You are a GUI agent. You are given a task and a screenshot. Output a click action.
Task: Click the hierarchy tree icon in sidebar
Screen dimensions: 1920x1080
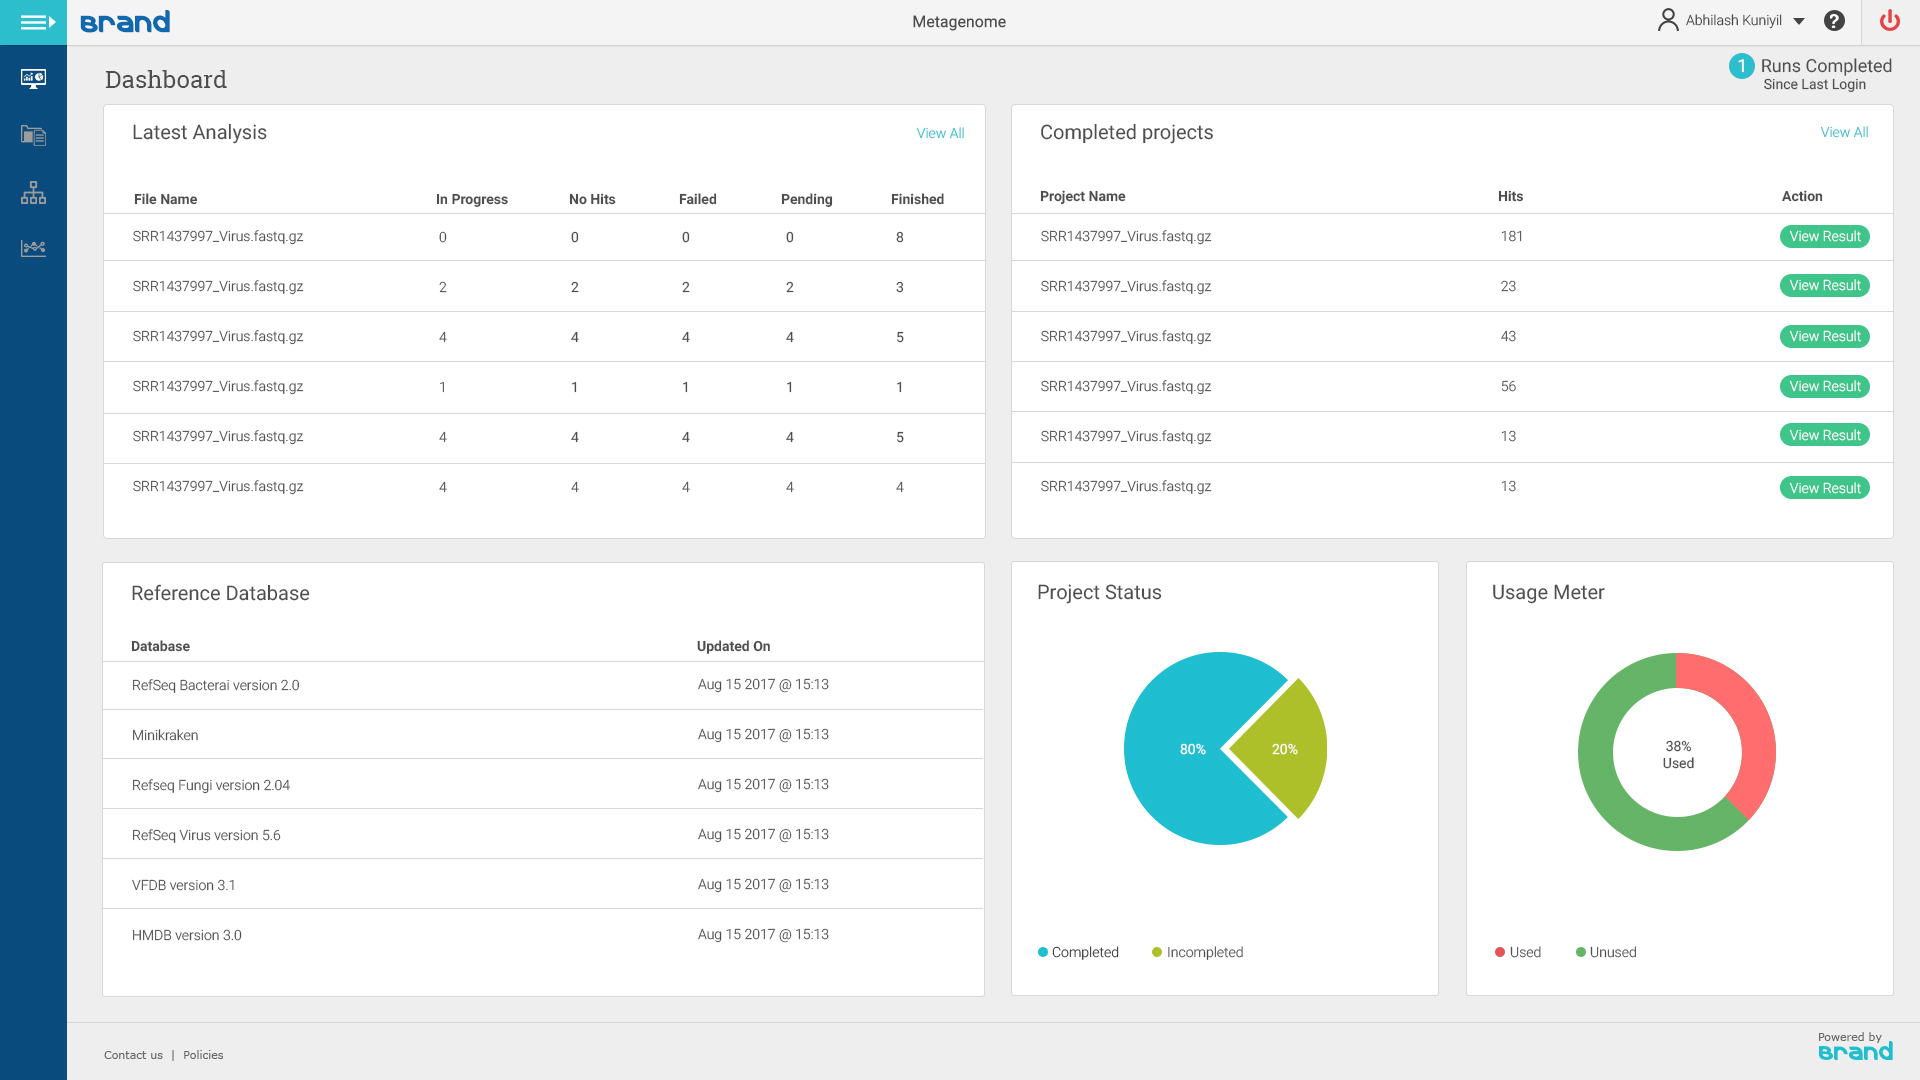(33, 193)
